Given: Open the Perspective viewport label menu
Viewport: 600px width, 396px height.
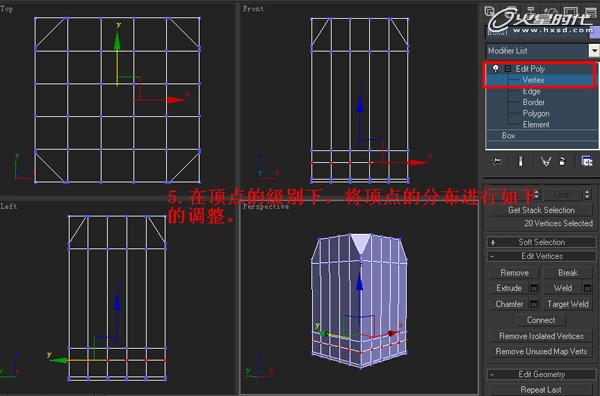Looking at the screenshot, I should click(266, 207).
